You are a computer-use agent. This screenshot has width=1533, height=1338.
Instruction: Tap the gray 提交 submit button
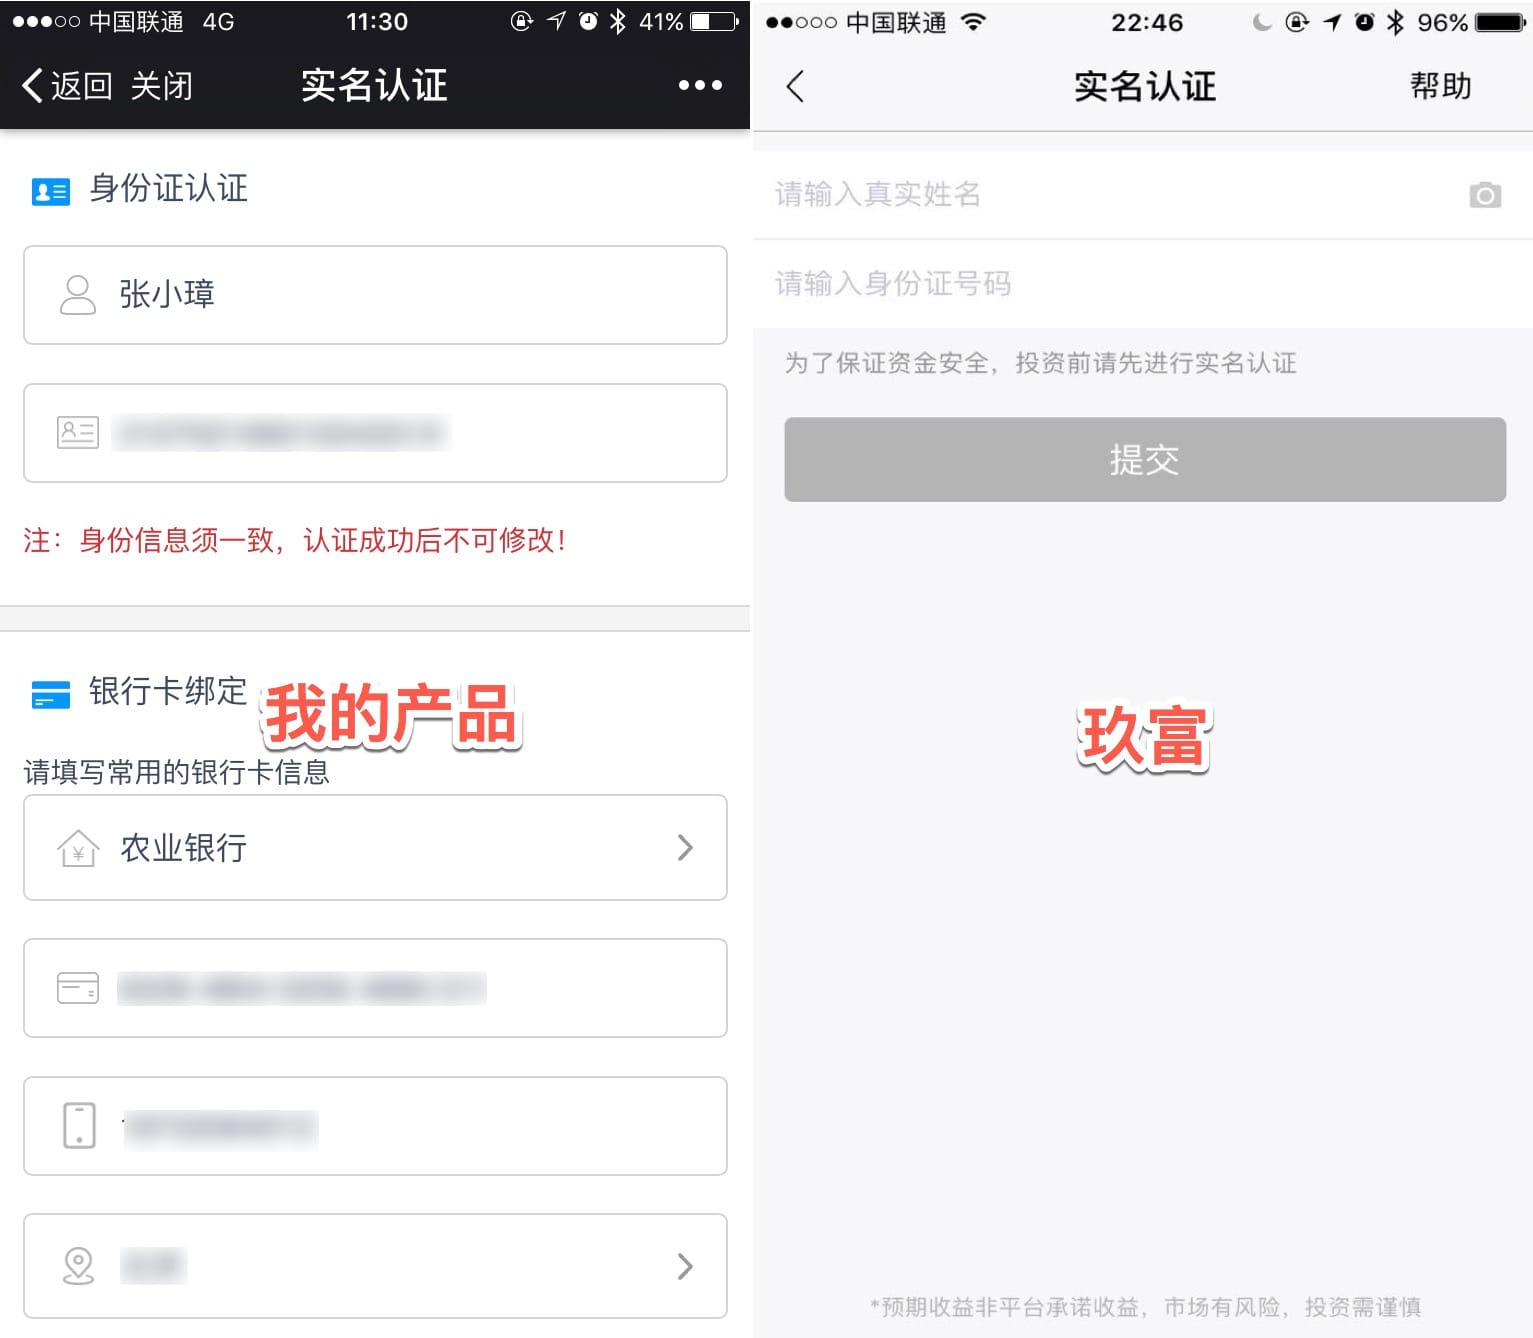click(x=1145, y=459)
